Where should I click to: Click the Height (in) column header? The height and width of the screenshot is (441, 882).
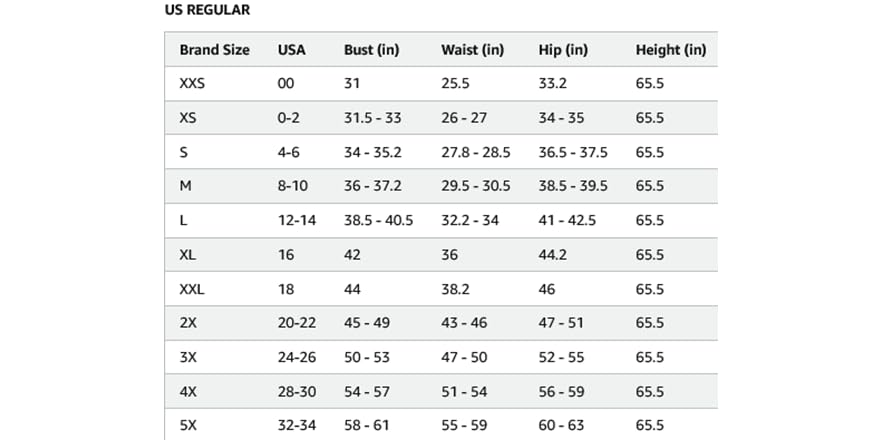coord(670,50)
